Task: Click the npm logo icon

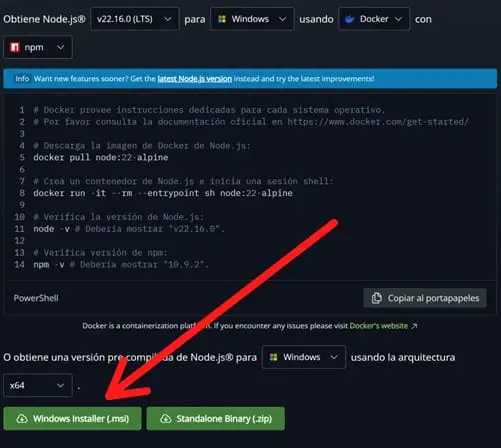Action: tap(15, 47)
